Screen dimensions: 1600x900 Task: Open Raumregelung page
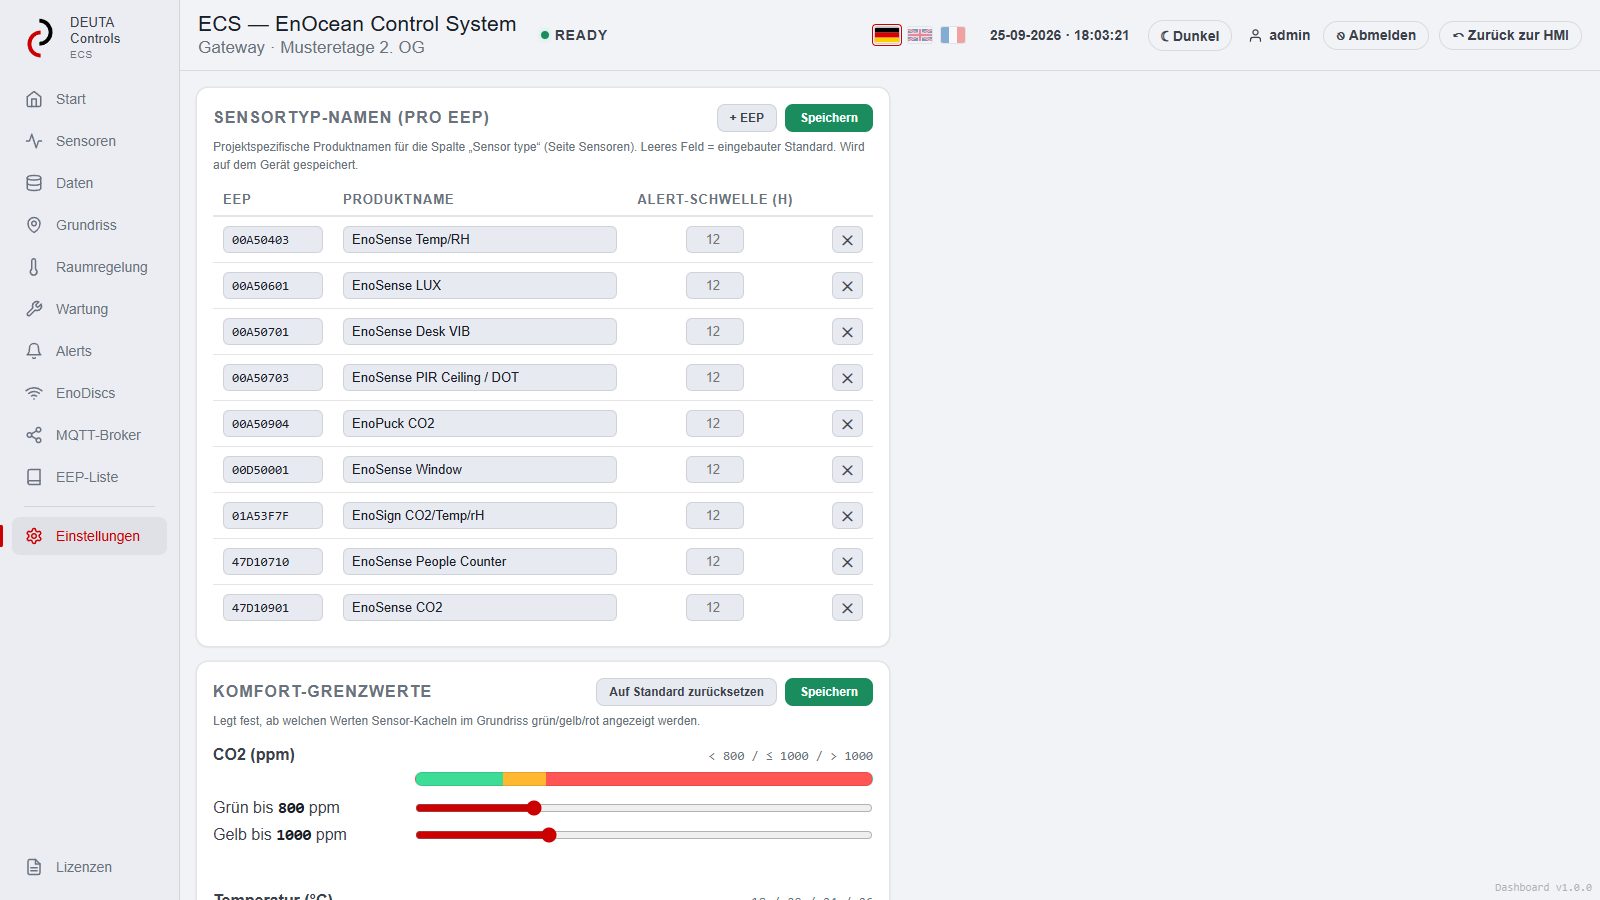(x=89, y=267)
